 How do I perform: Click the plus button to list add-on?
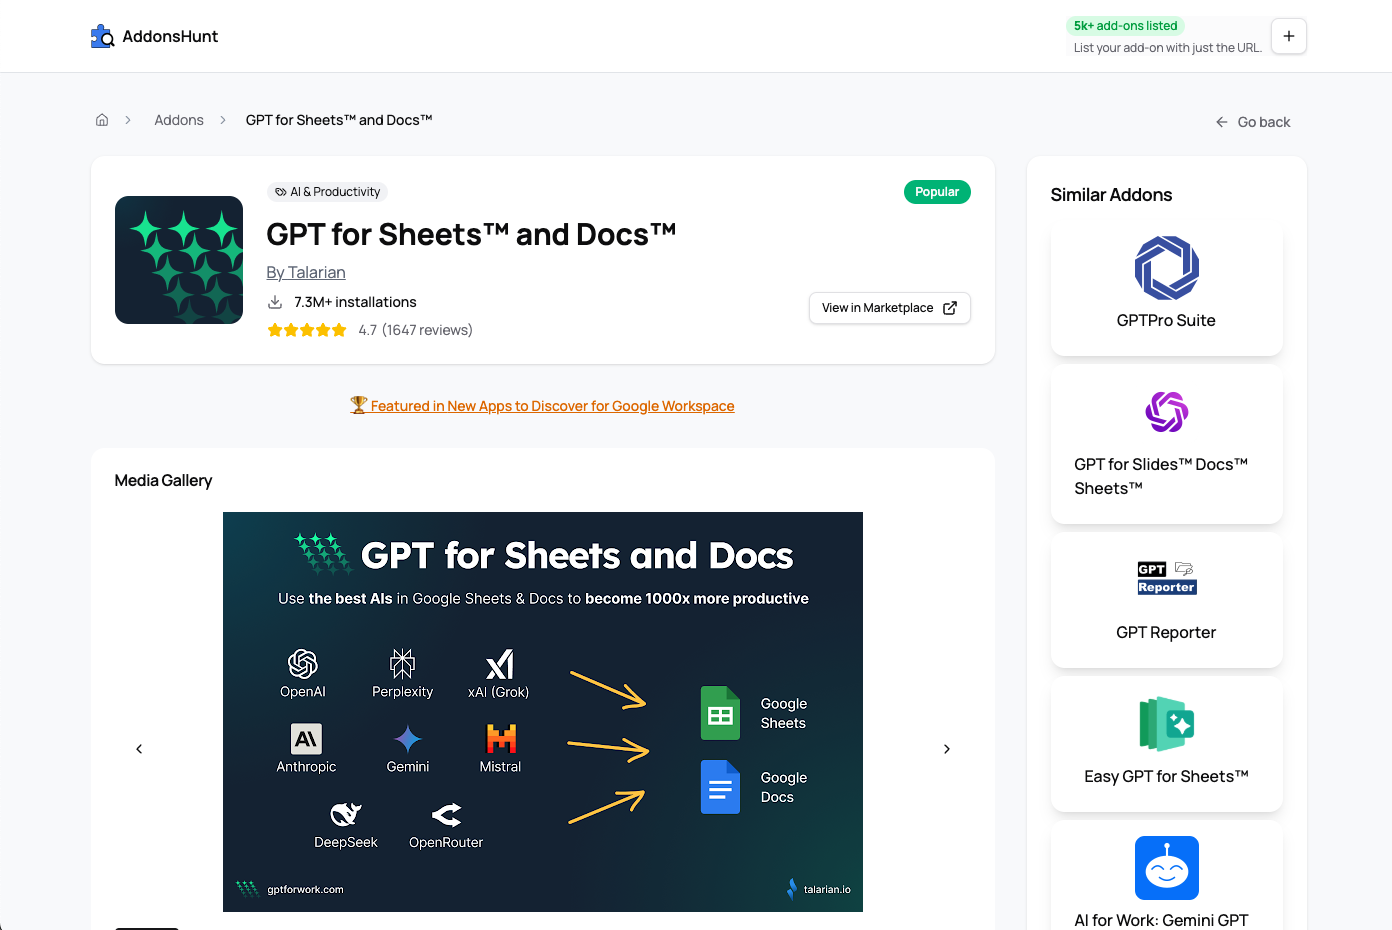coord(1289,36)
